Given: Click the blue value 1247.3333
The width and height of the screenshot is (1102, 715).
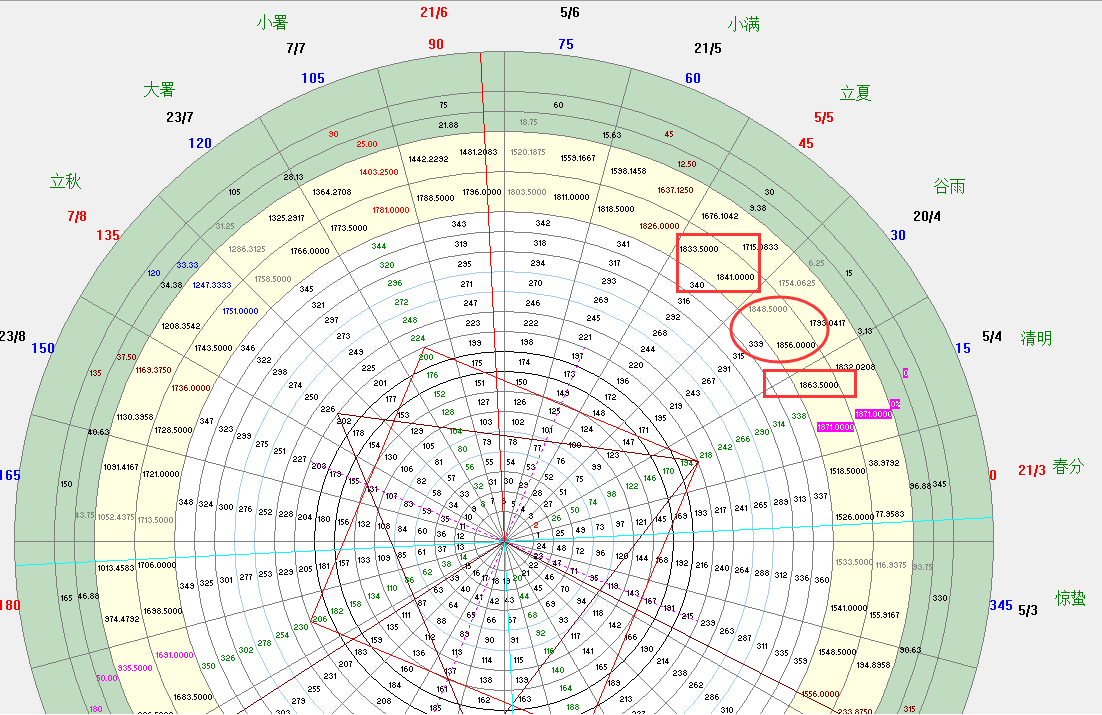Looking at the screenshot, I should point(212,285).
